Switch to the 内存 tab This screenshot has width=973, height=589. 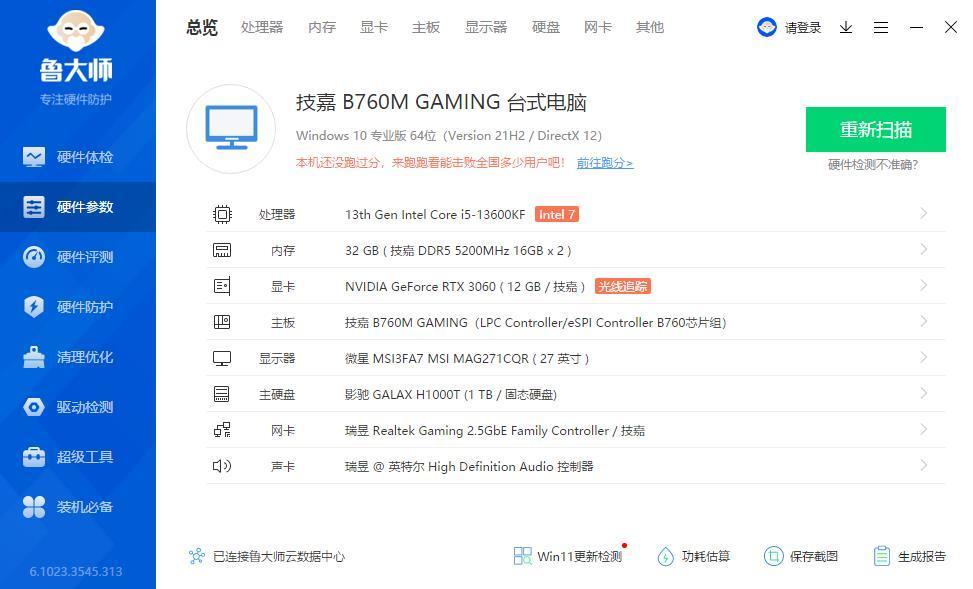pos(322,27)
